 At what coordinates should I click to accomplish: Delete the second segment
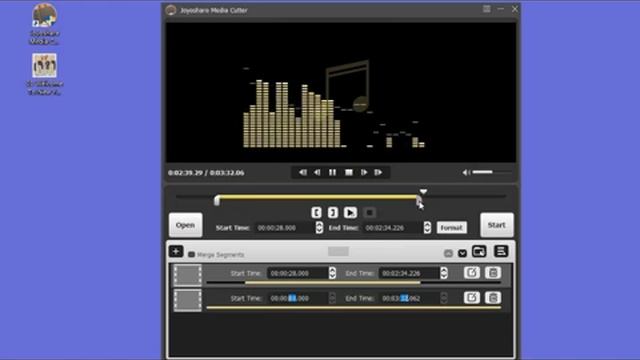[493, 298]
